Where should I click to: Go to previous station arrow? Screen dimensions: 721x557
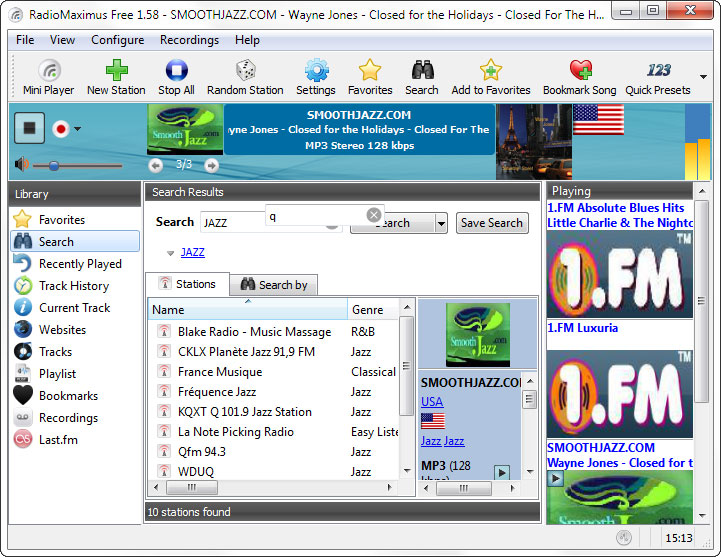point(156,165)
